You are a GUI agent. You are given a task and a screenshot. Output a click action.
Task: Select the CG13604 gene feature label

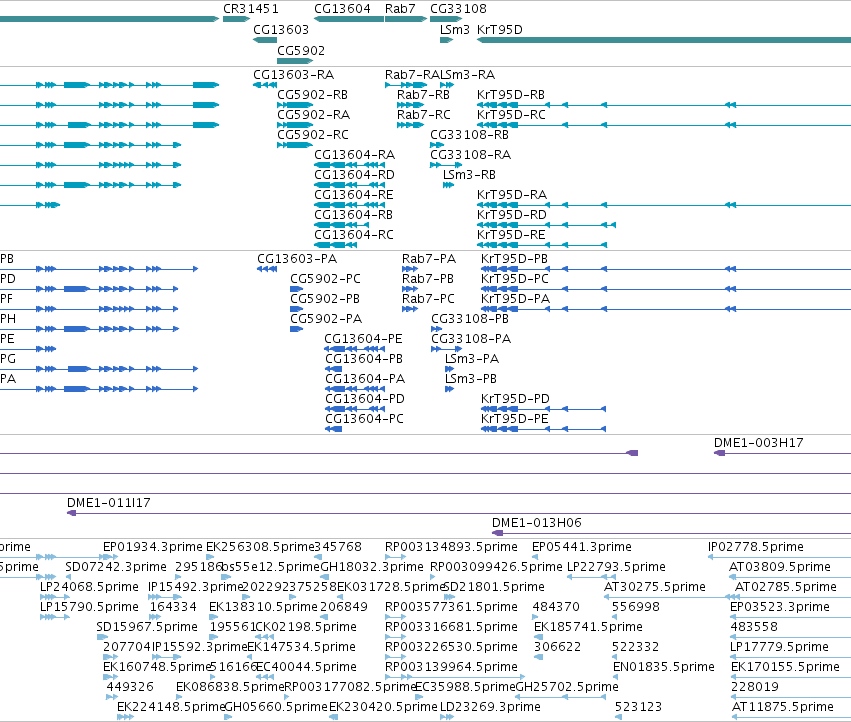click(342, 9)
